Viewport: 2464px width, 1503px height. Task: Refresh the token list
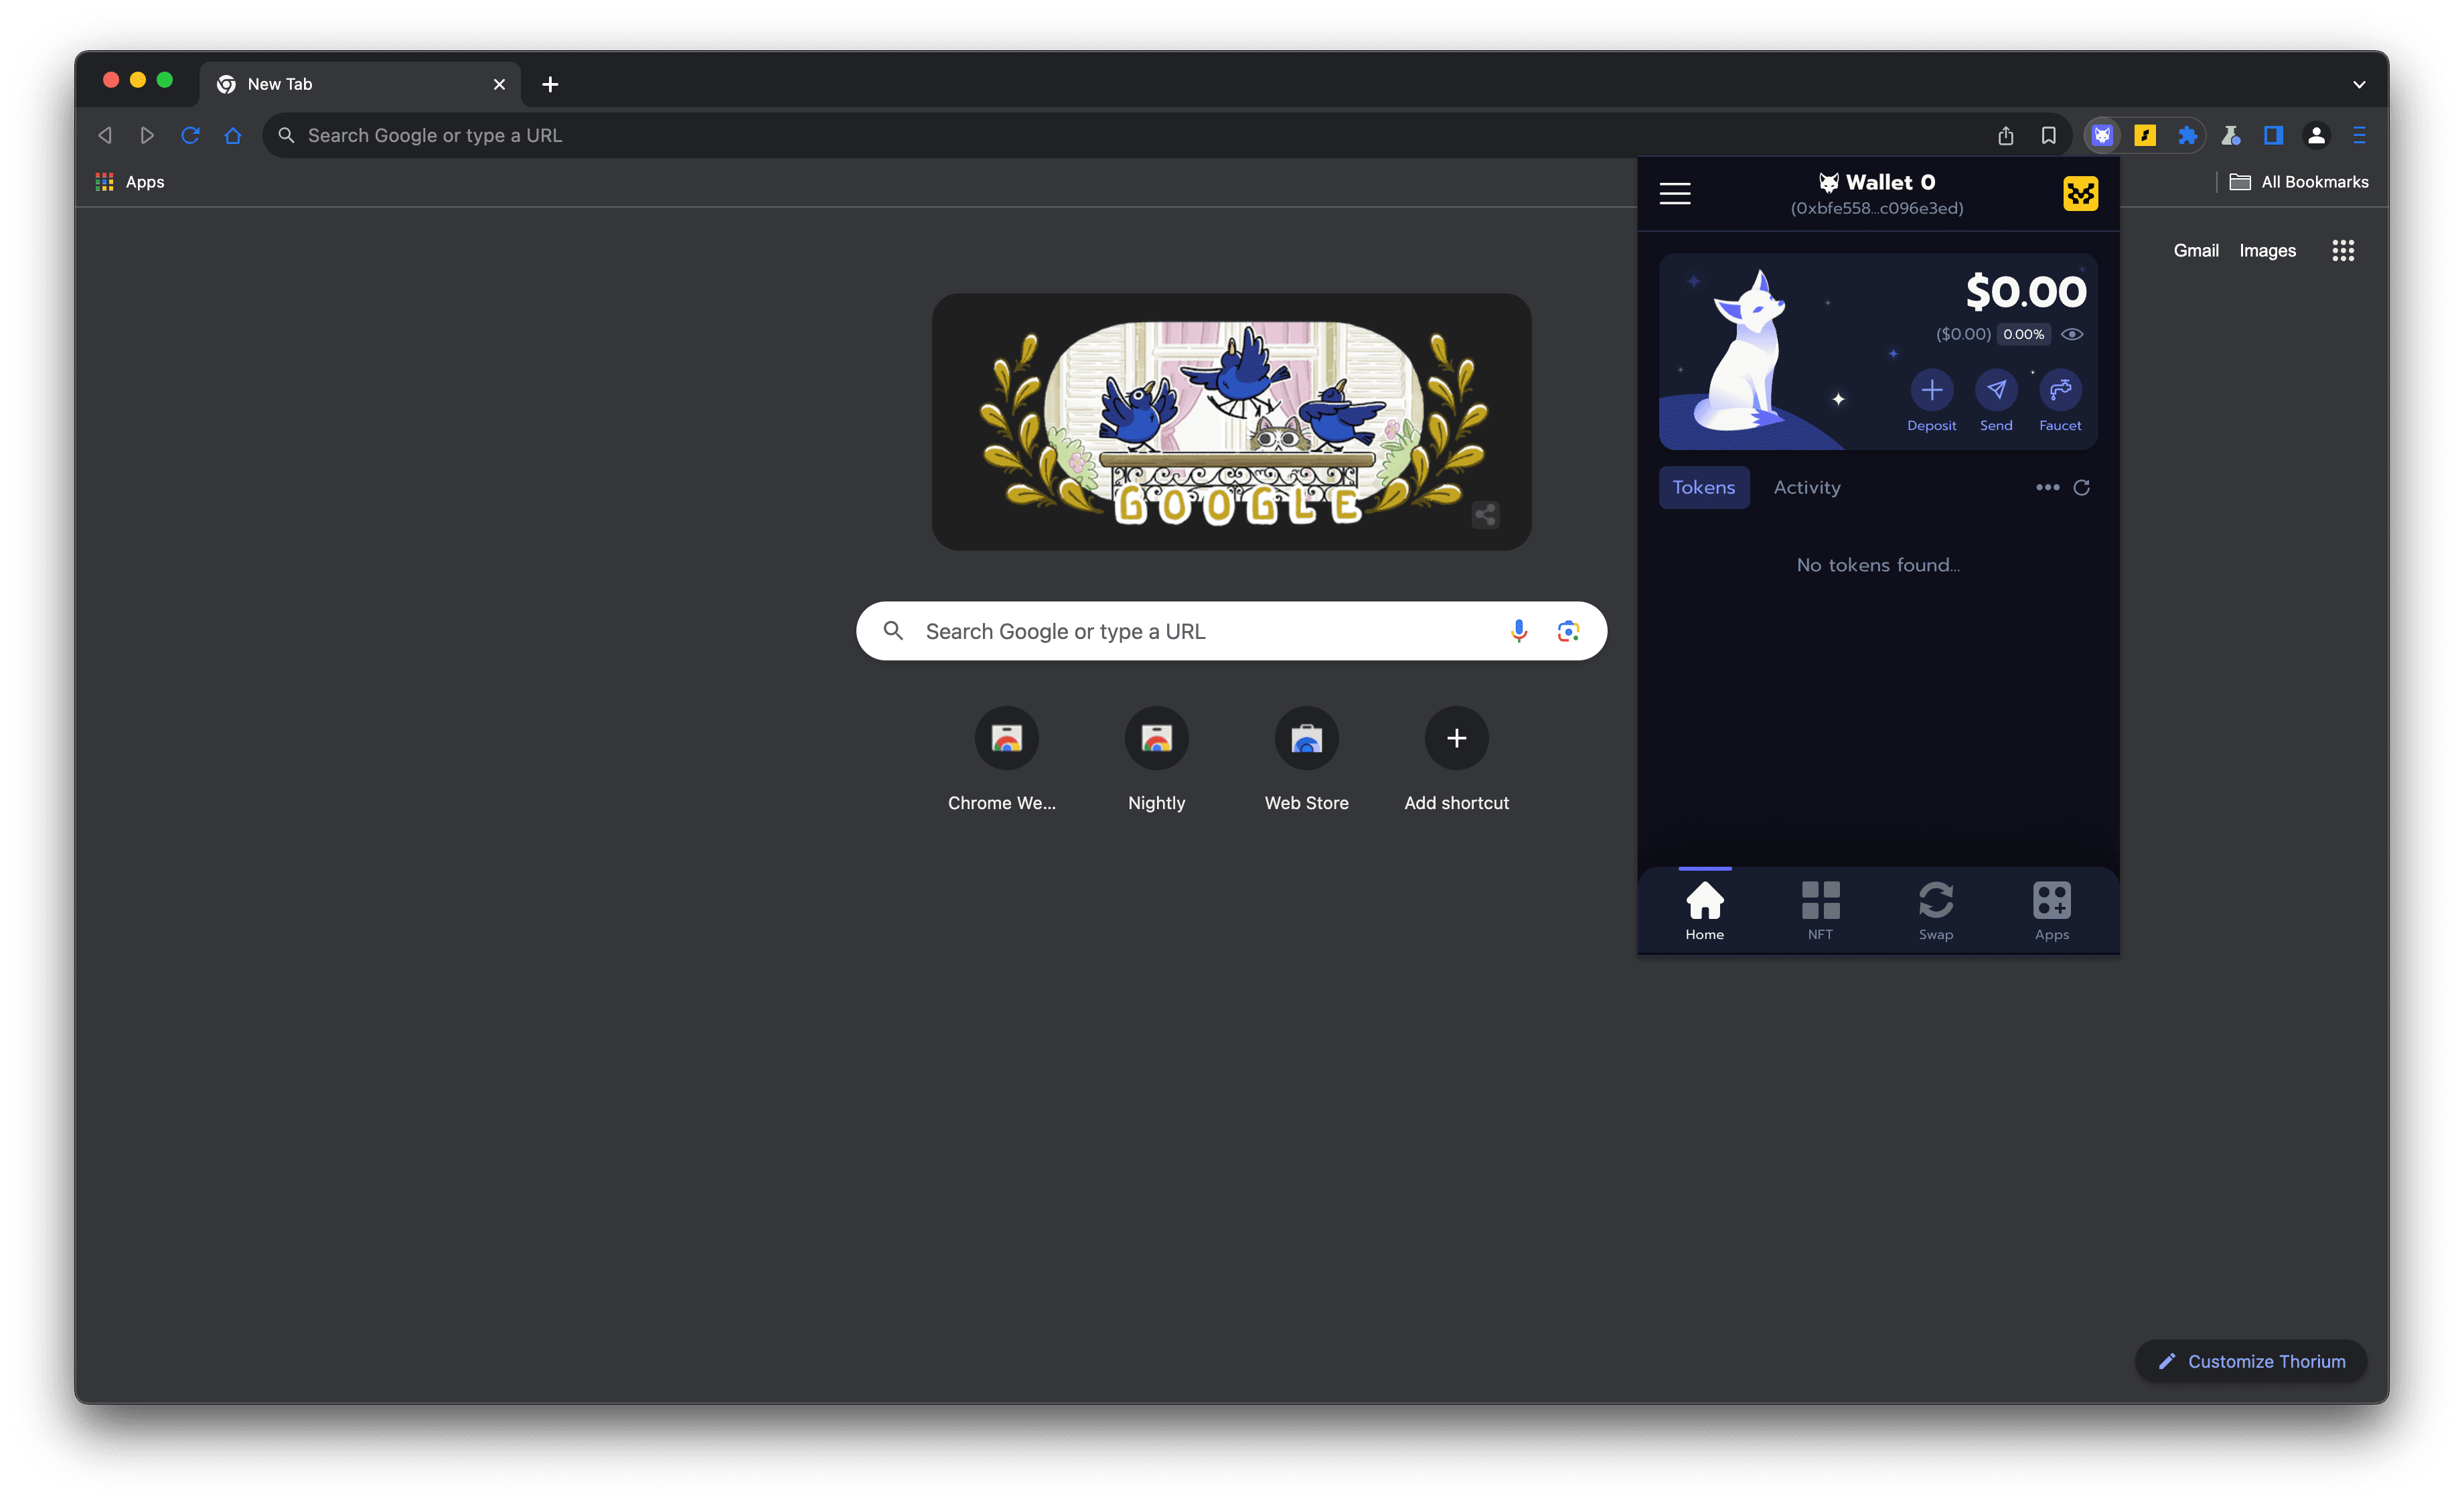pos(2081,487)
